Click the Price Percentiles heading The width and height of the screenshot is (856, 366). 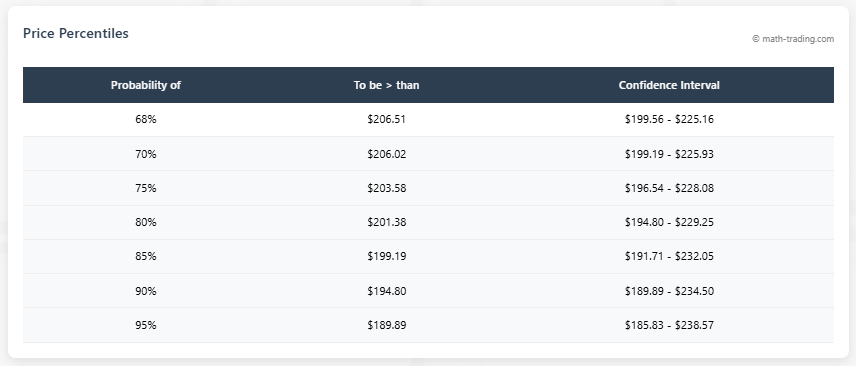pyautogui.click(x=75, y=33)
